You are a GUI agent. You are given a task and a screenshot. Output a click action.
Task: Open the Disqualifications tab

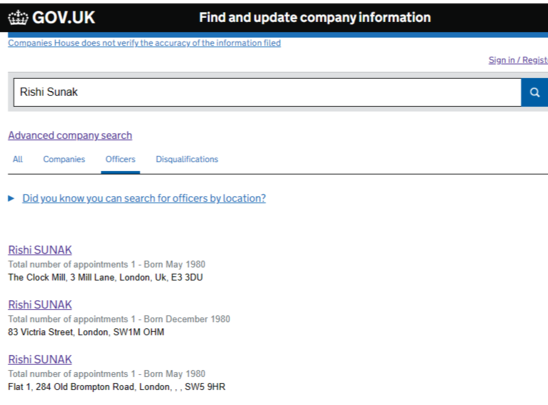point(187,159)
